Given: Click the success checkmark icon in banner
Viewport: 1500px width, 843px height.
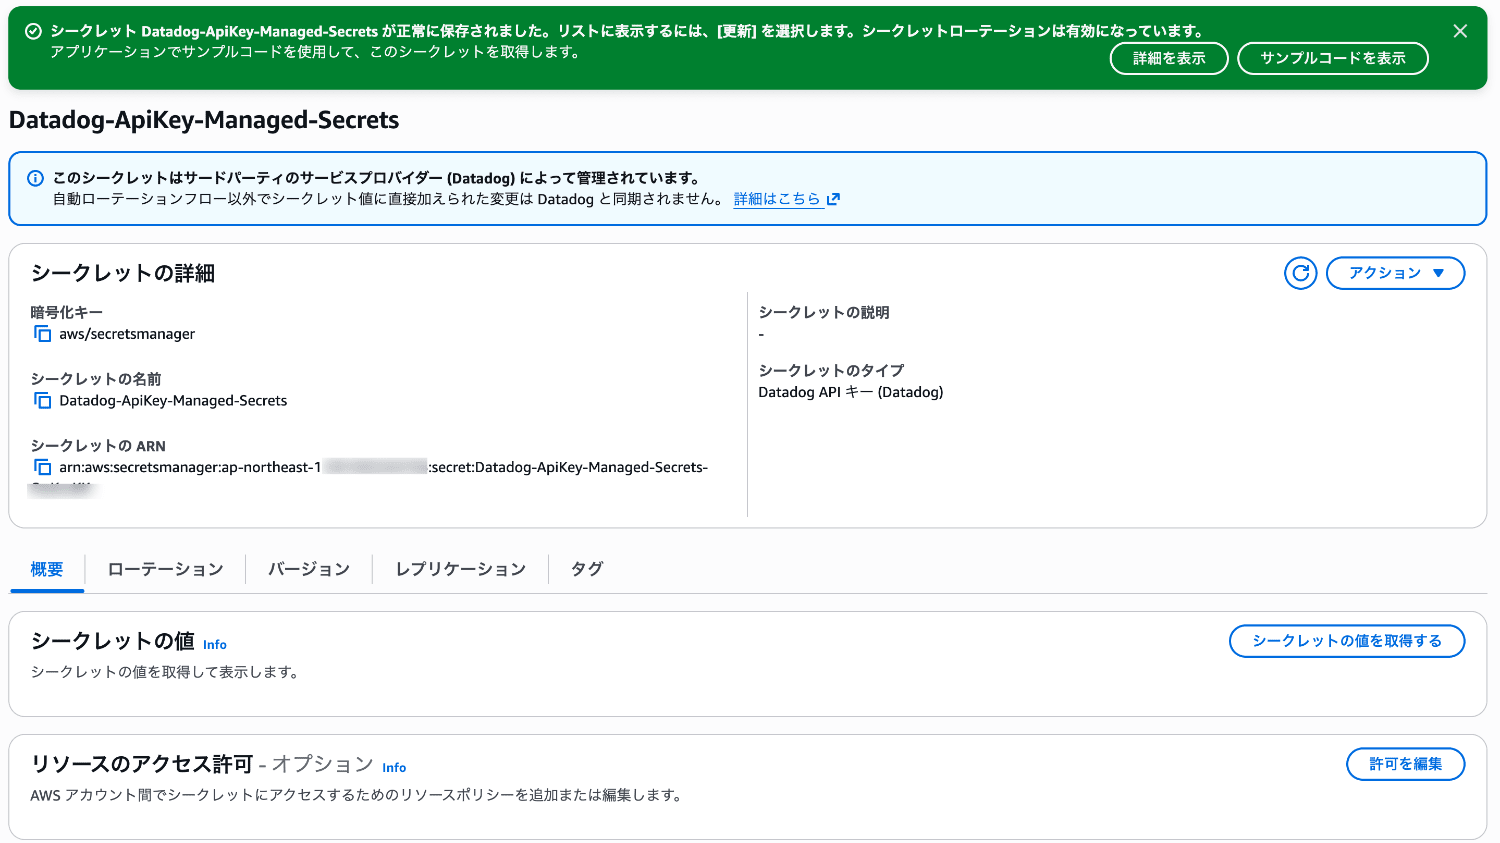Looking at the screenshot, I should coord(33,31).
